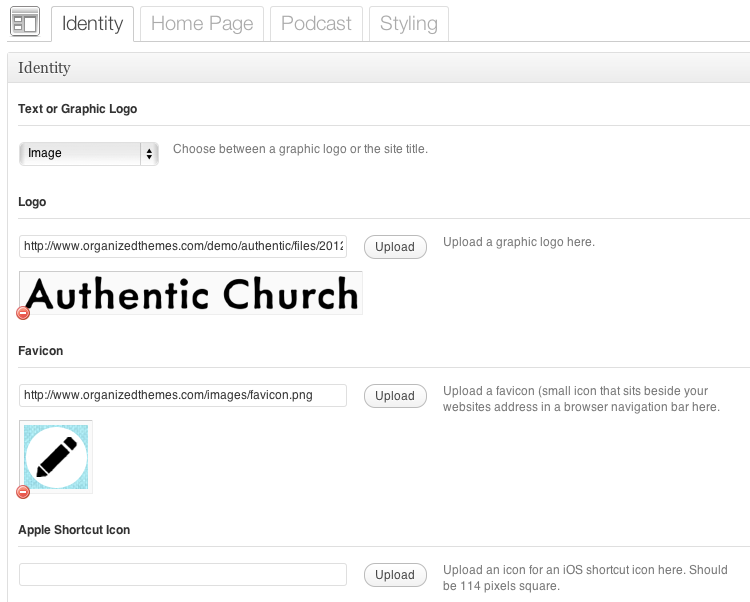This screenshot has width=750, height=602.
Task: Open the Image logo type dropdown
Action: pyautogui.click(x=89, y=153)
